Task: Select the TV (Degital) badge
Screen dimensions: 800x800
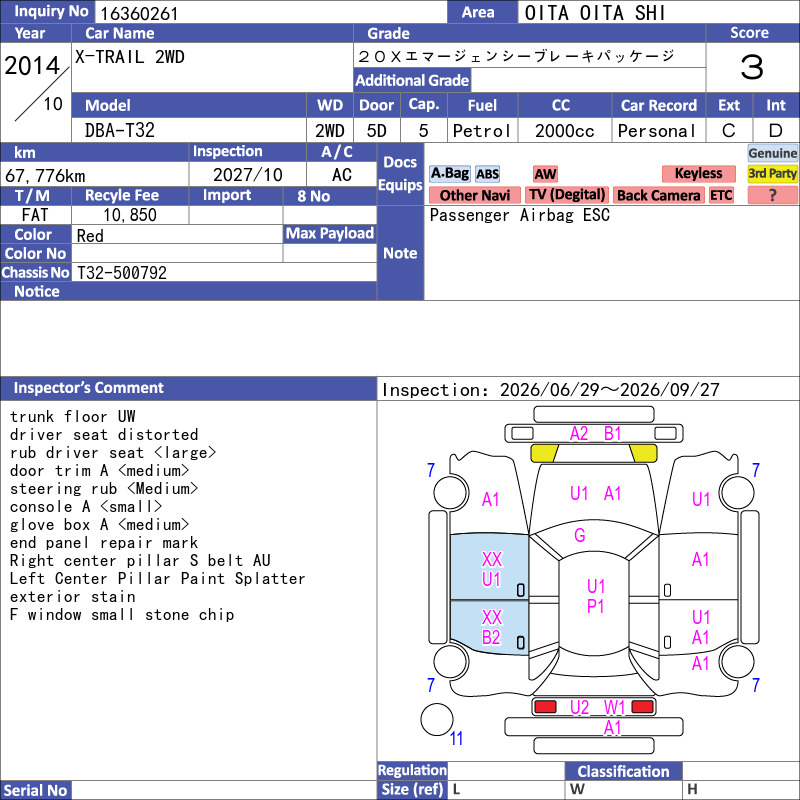Action: coord(567,195)
